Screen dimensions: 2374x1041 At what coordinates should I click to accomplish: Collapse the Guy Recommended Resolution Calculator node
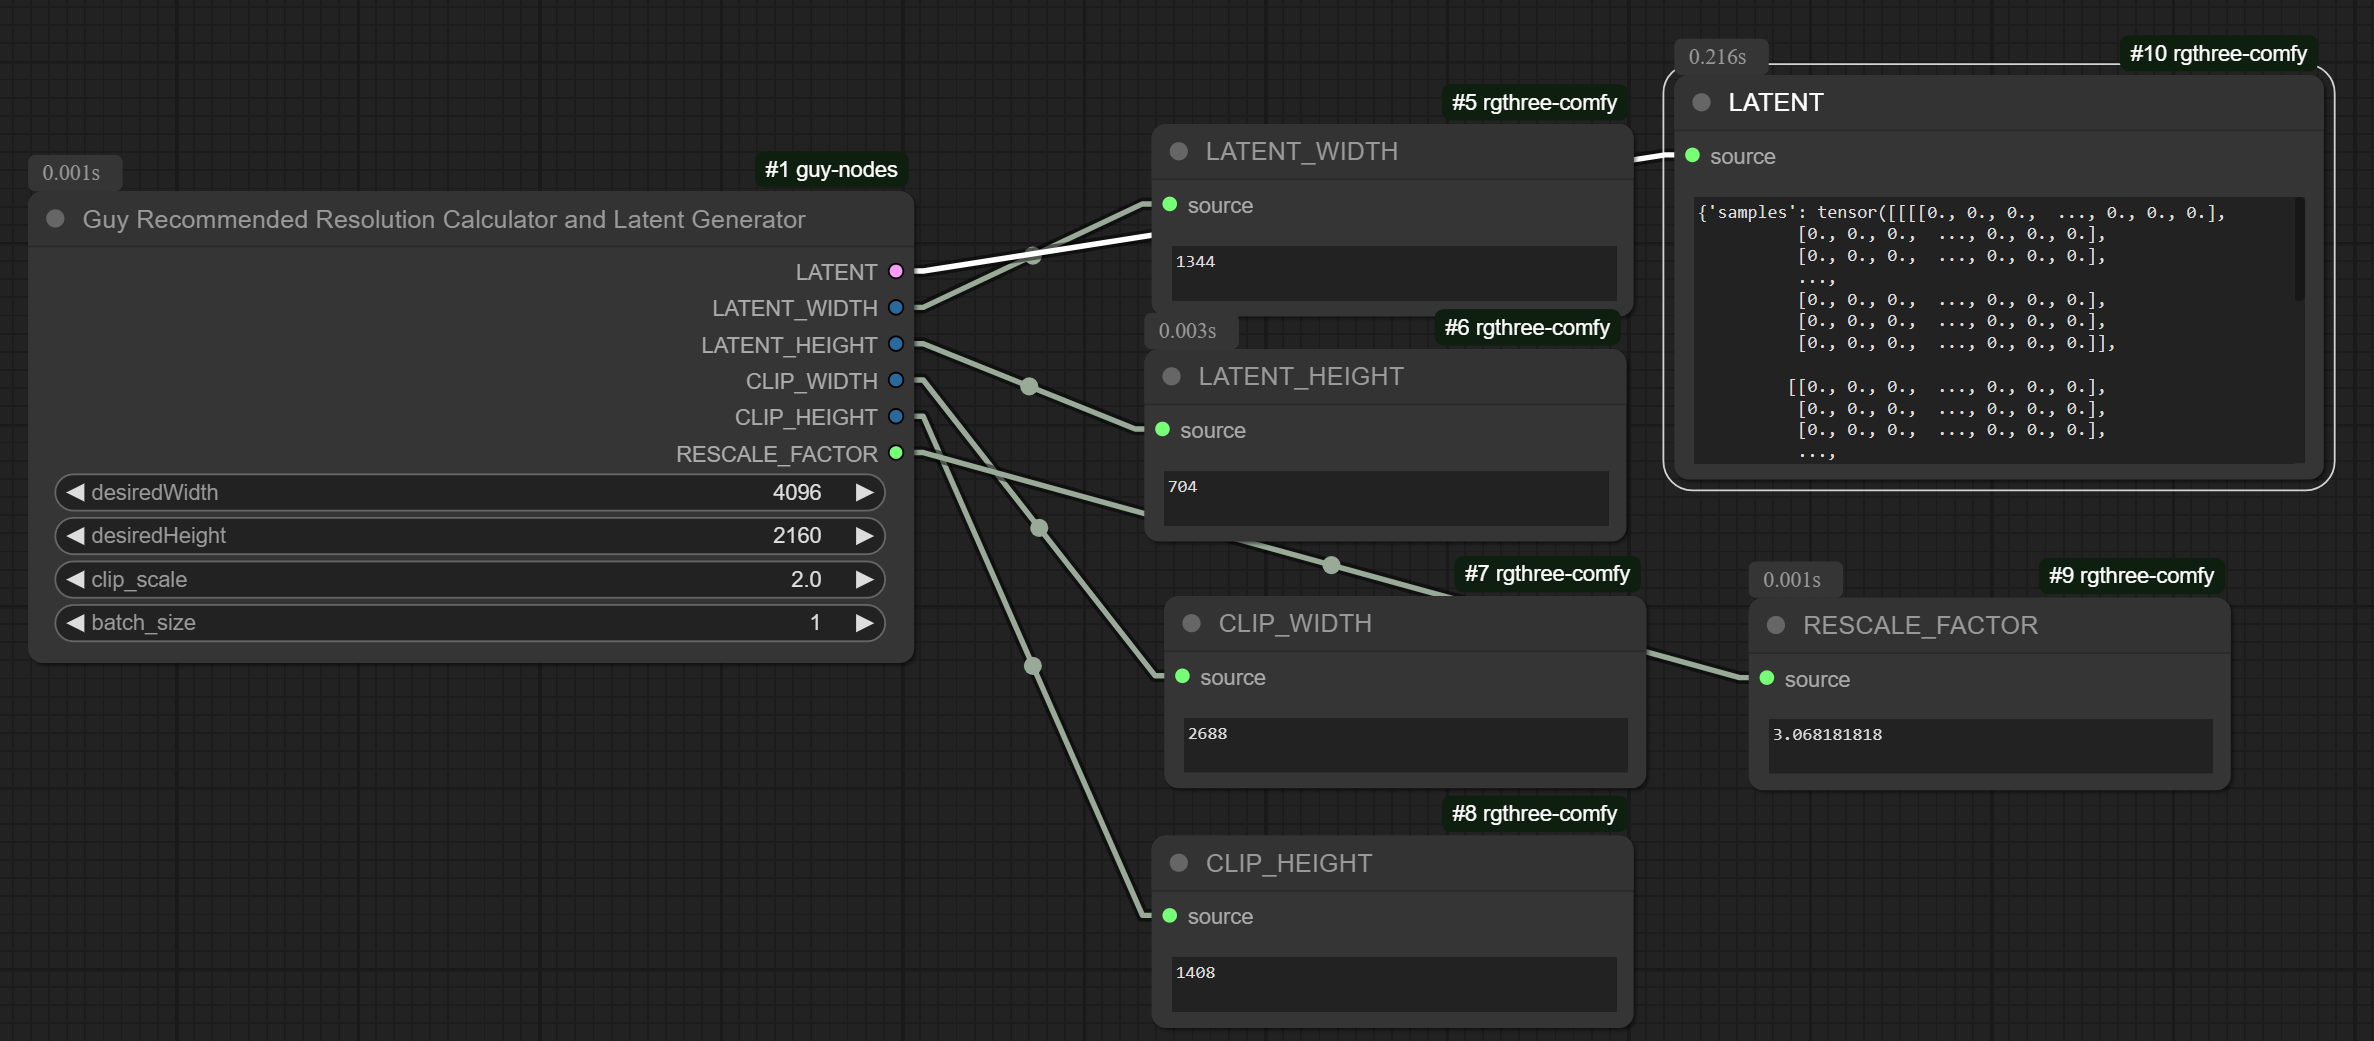[56, 219]
